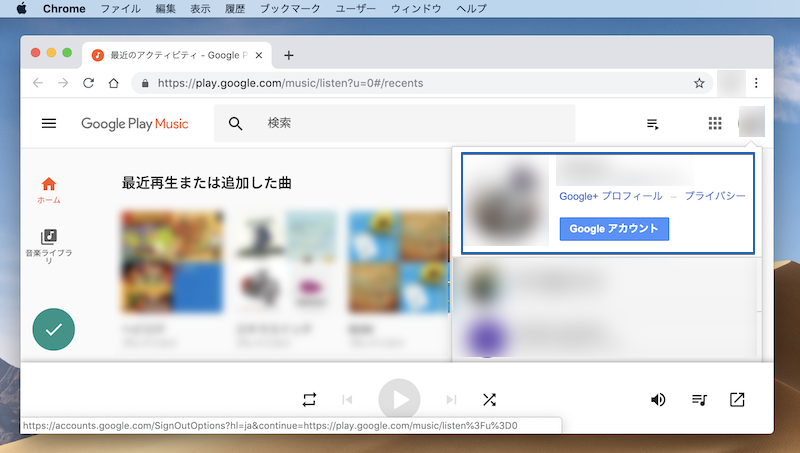The height and width of the screenshot is (453, 800).
Task: Open mini player pop-out icon
Action: pos(737,400)
